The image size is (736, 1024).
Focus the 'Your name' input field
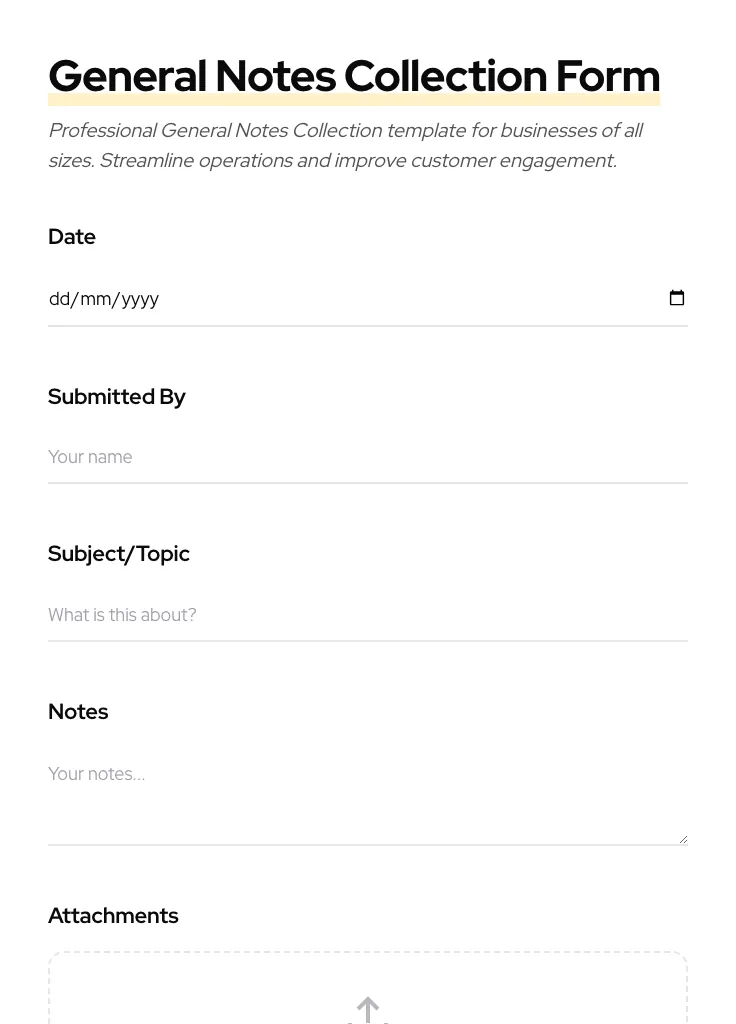pyautogui.click(x=300, y=457)
